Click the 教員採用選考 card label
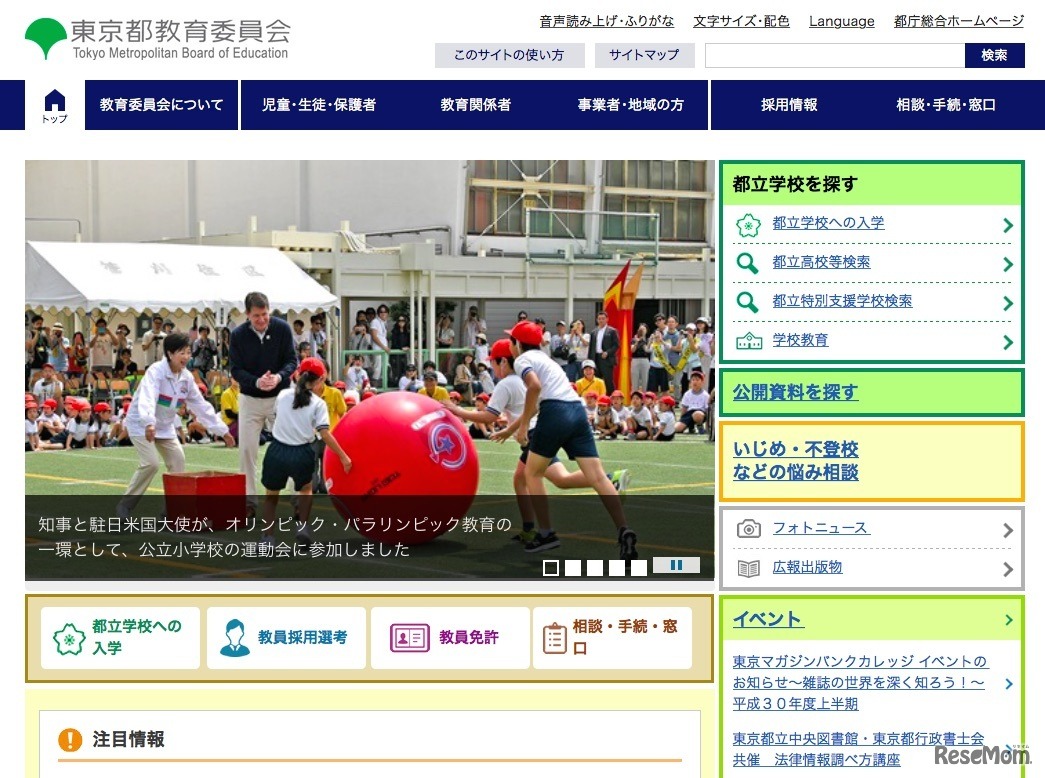Viewport: 1045px width, 778px height. pos(303,637)
